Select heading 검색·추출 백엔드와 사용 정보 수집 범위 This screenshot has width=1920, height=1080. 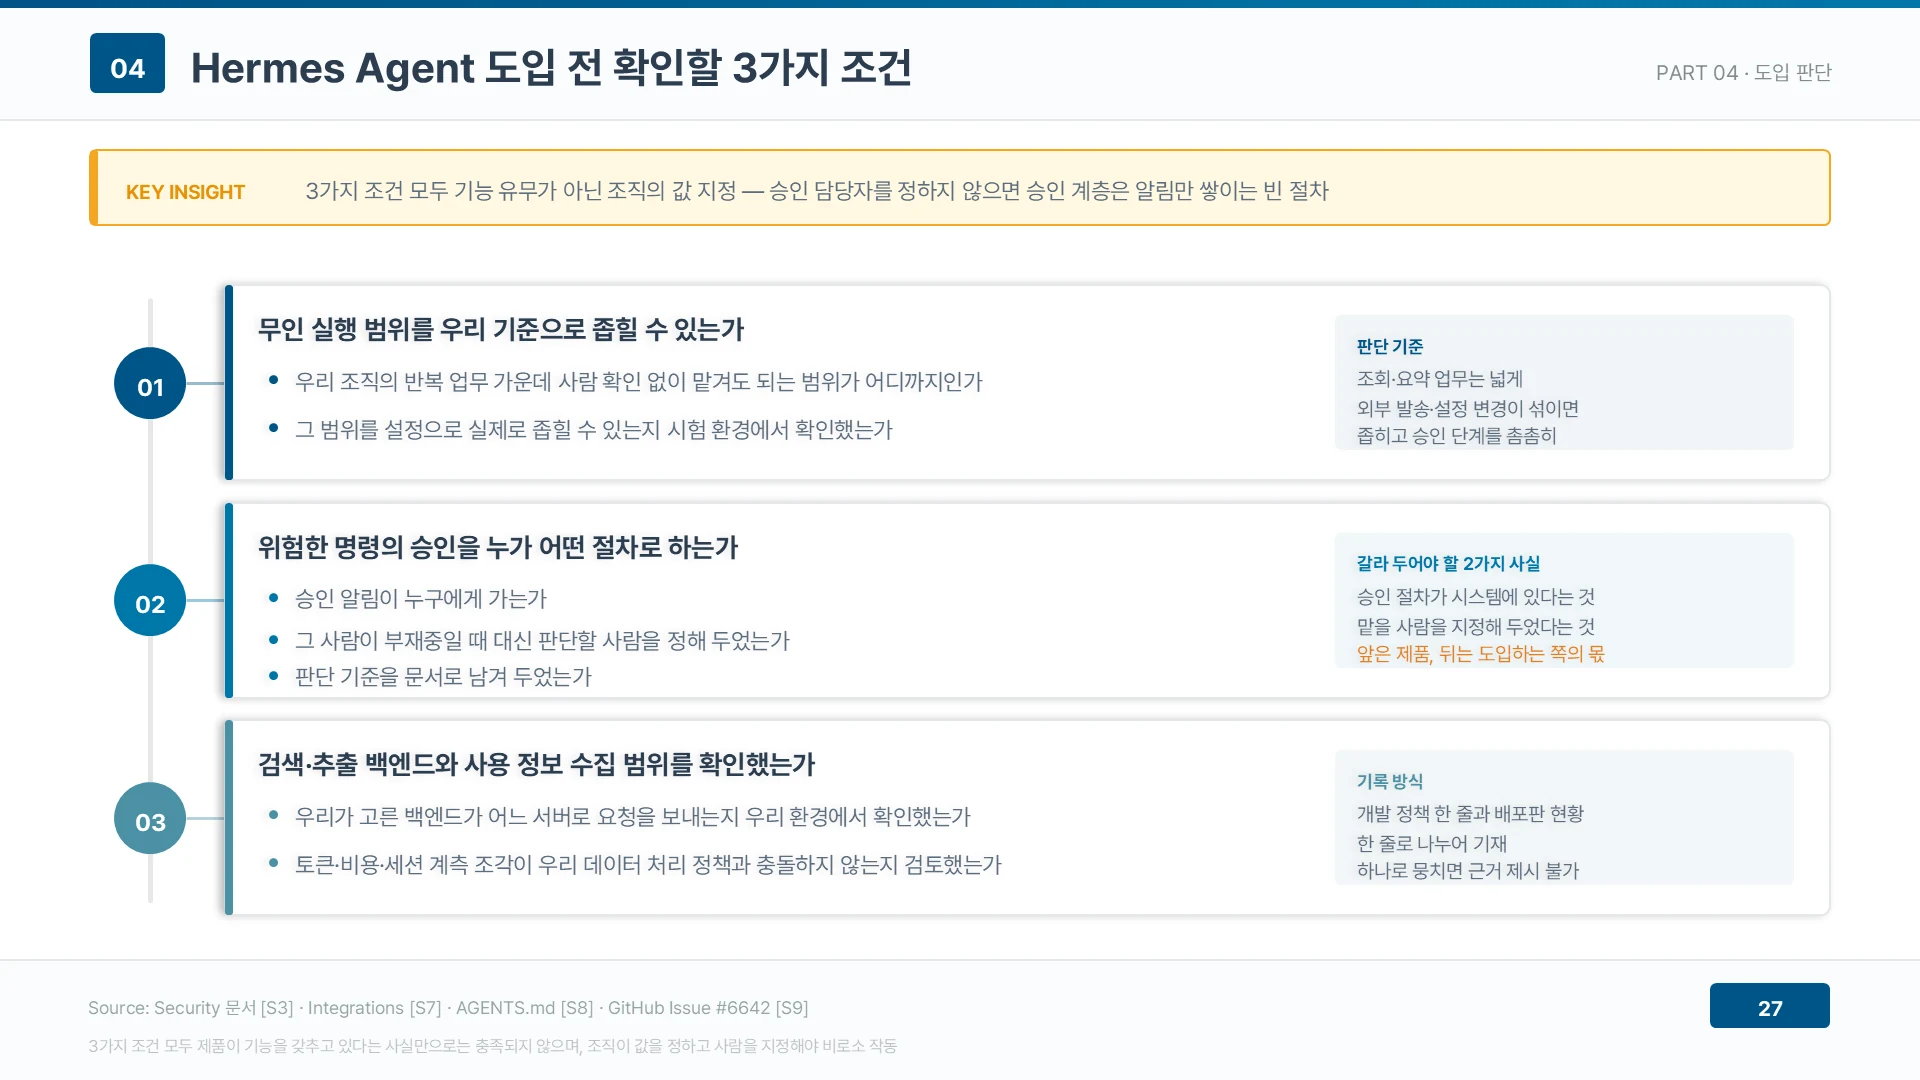click(536, 764)
